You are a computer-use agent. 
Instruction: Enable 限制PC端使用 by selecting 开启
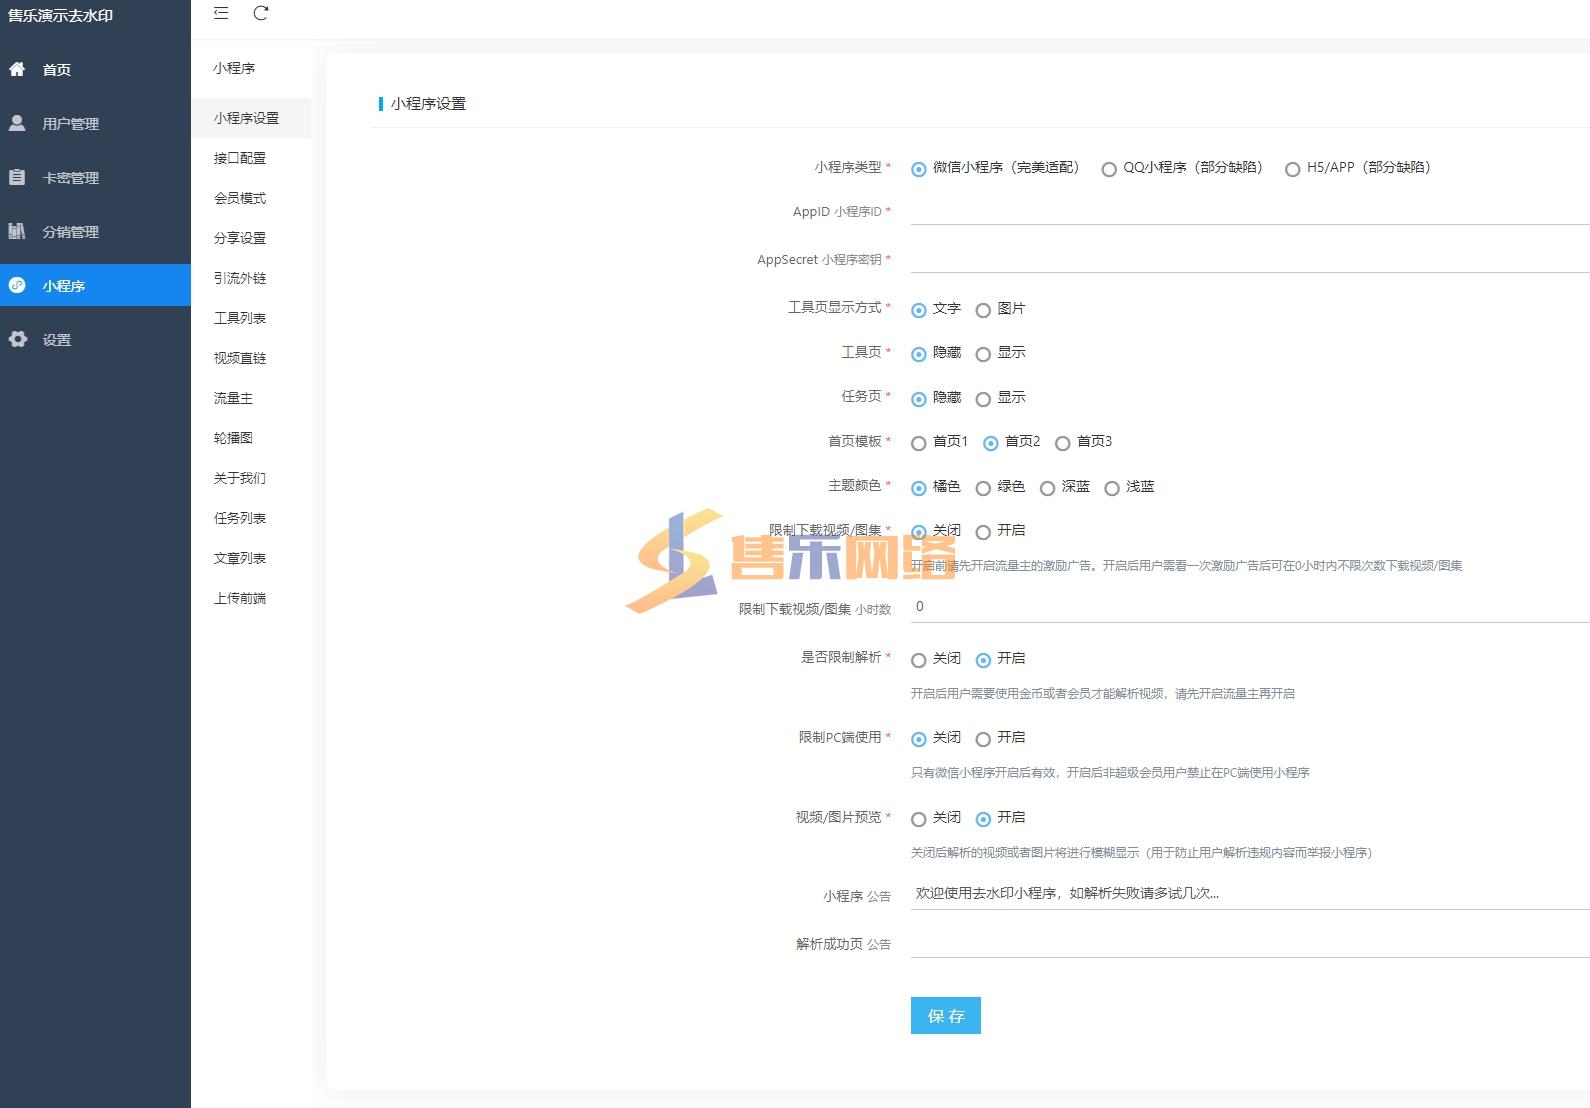(x=983, y=739)
